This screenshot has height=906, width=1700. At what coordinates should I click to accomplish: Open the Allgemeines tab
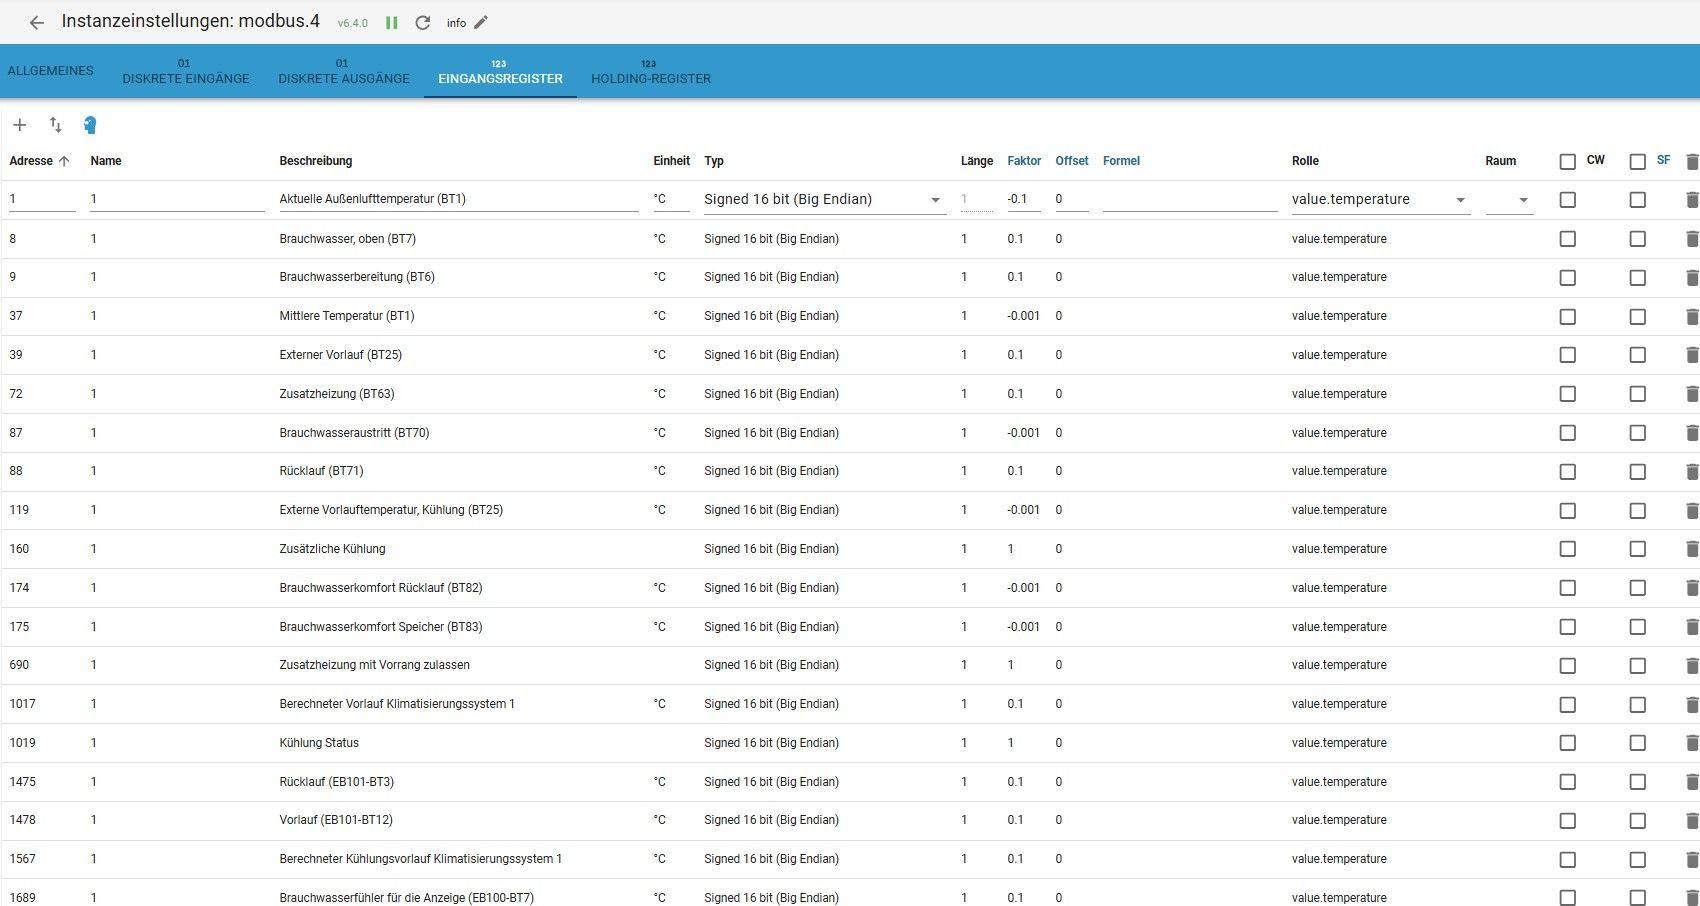coord(51,71)
